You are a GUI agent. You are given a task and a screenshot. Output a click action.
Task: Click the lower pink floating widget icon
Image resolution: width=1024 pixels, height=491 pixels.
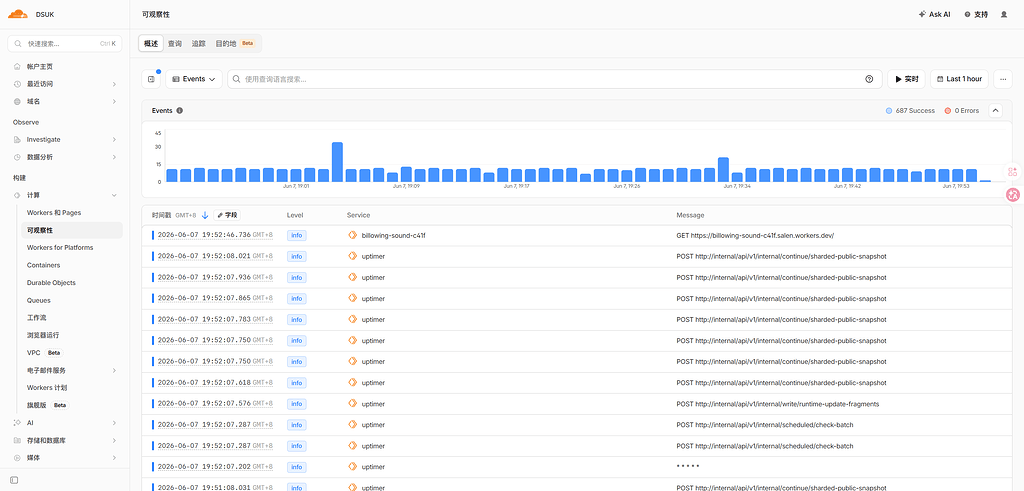[x=1013, y=195]
